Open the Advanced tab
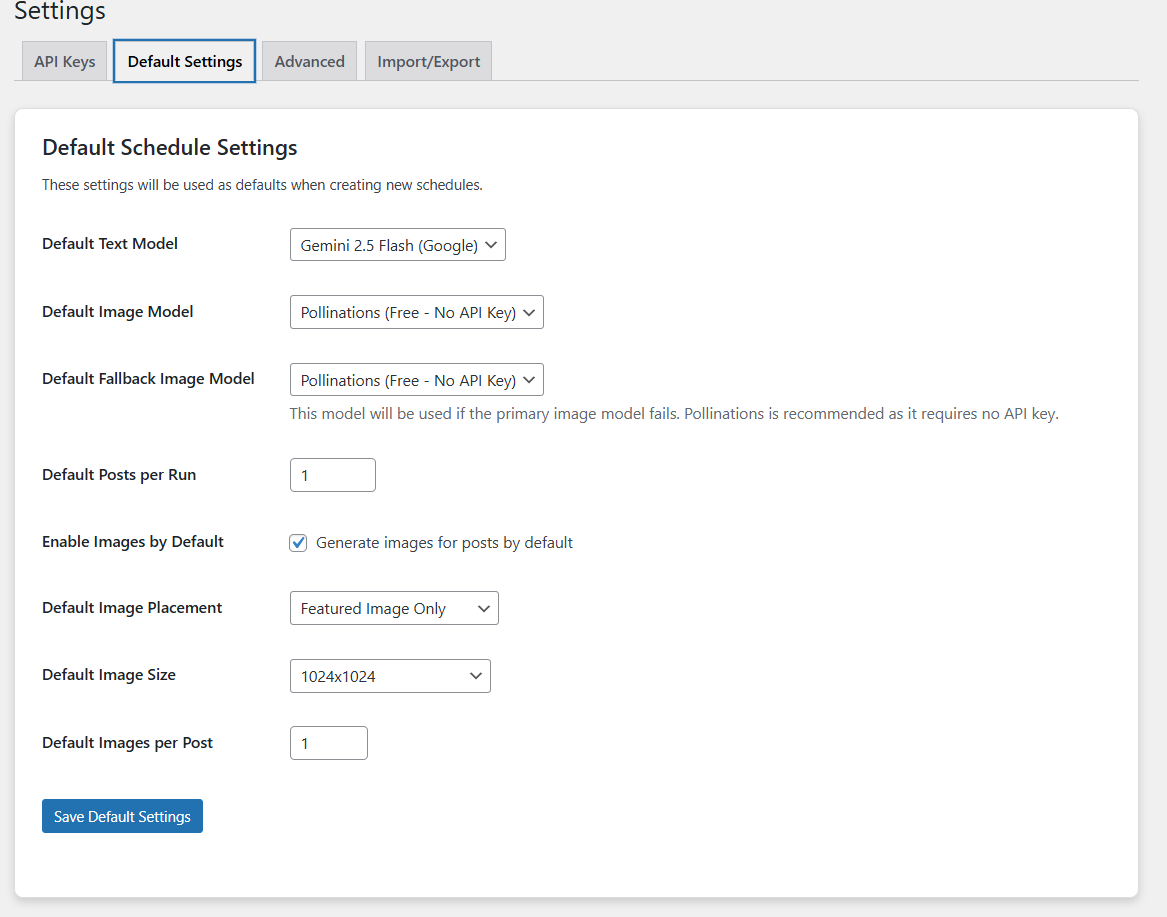 pyautogui.click(x=309, y=61)
